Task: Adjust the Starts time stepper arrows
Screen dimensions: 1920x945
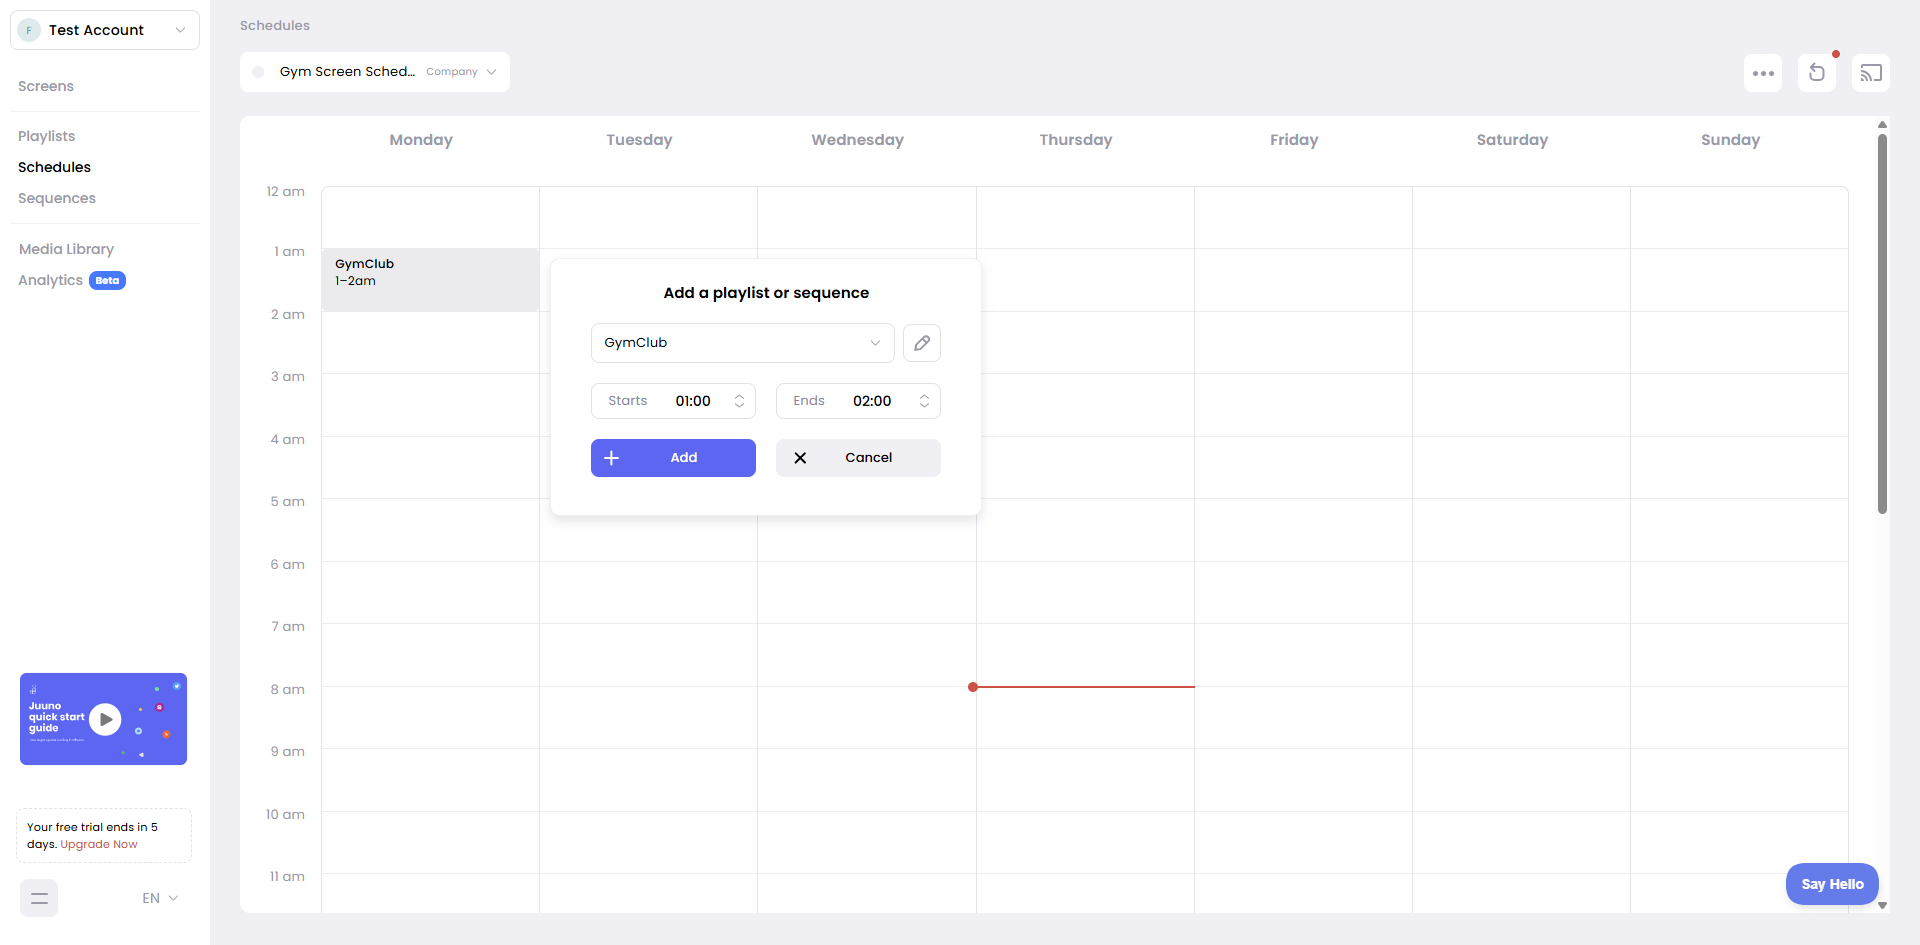Action: [x=739, y=401]
